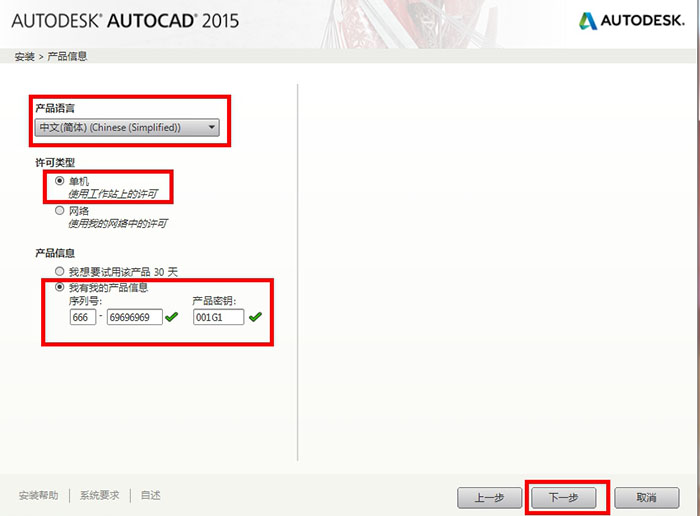The image size is (700, 516).
Task: Select 我有我的产品信息 radio button
Action: coord(59,287)
